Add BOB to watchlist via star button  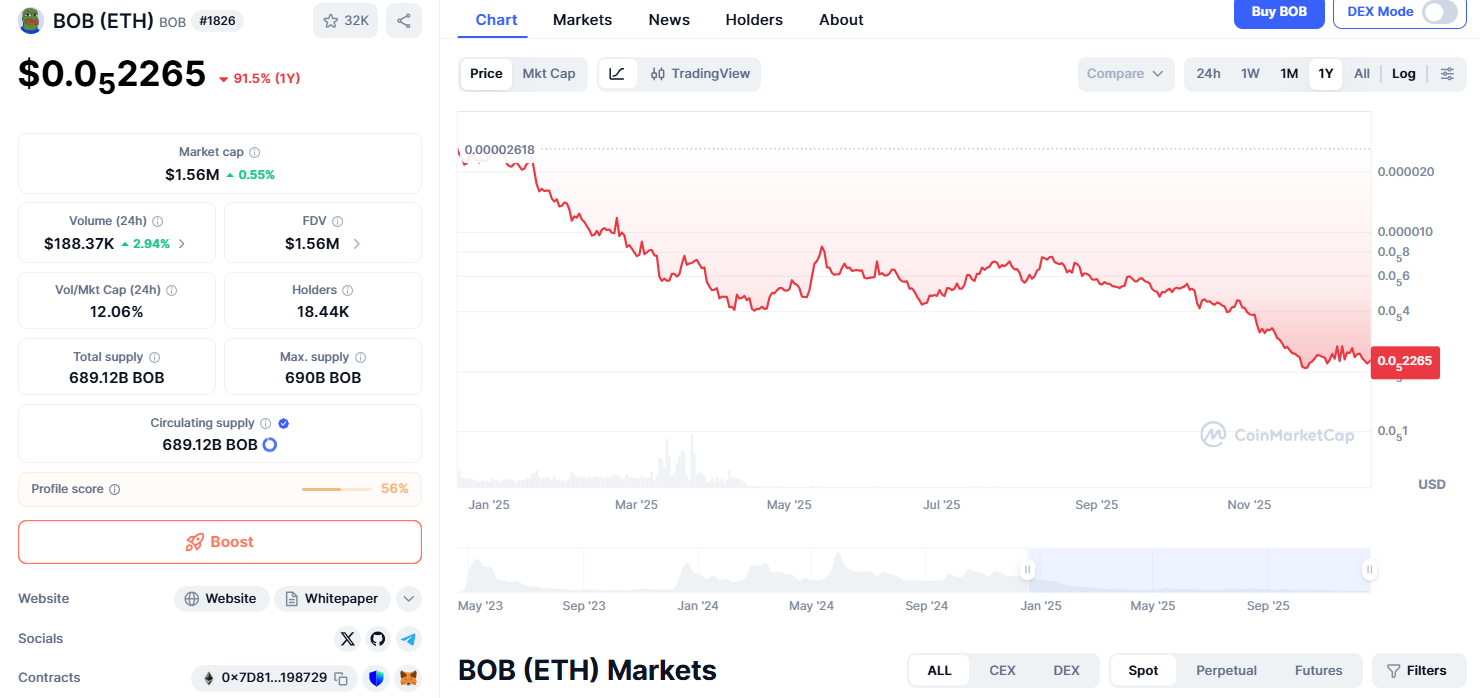[x=345, y=20]
